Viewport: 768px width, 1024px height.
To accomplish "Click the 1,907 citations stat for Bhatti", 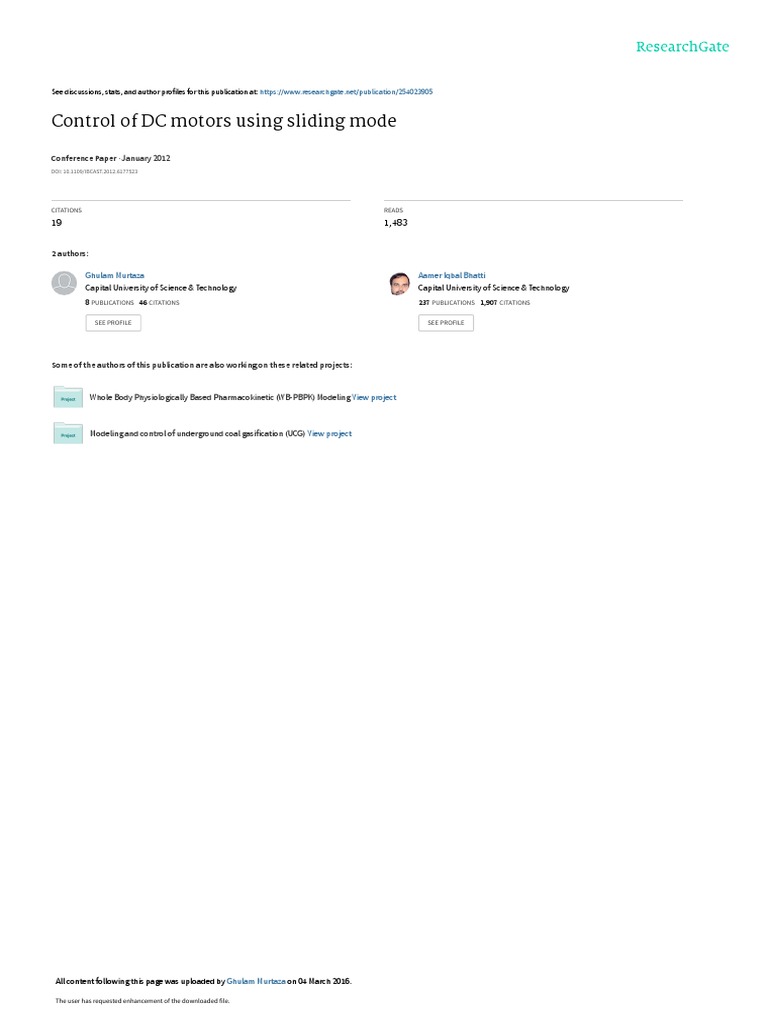I will pos(505,303).
